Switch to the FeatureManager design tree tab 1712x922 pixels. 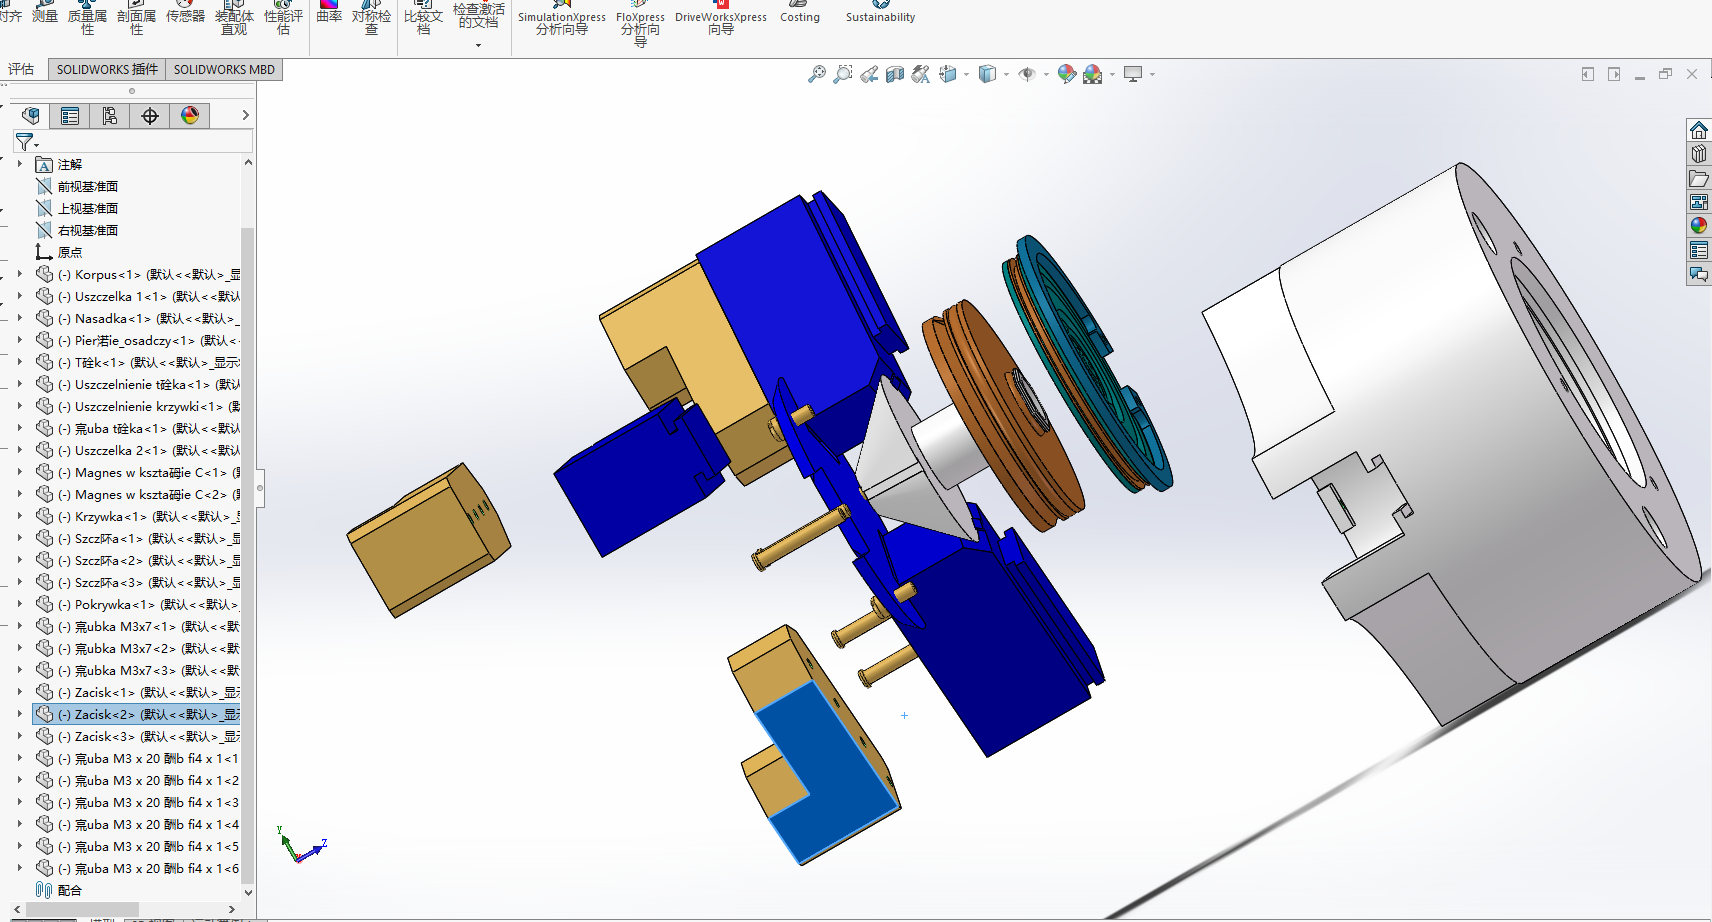point(30,116)
